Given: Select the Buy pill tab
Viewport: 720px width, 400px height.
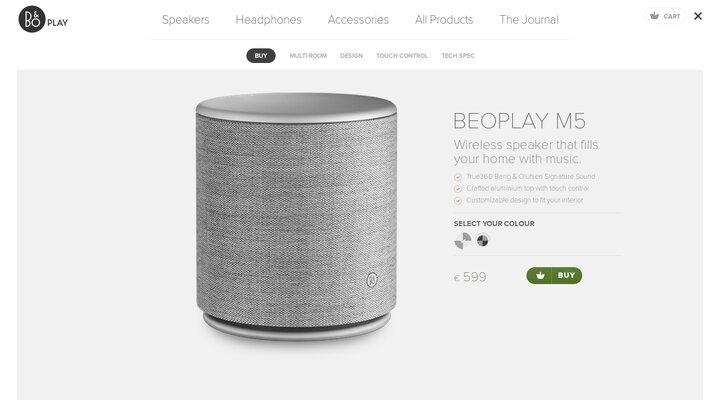Looking at the screenshot, I should [261, 56].
